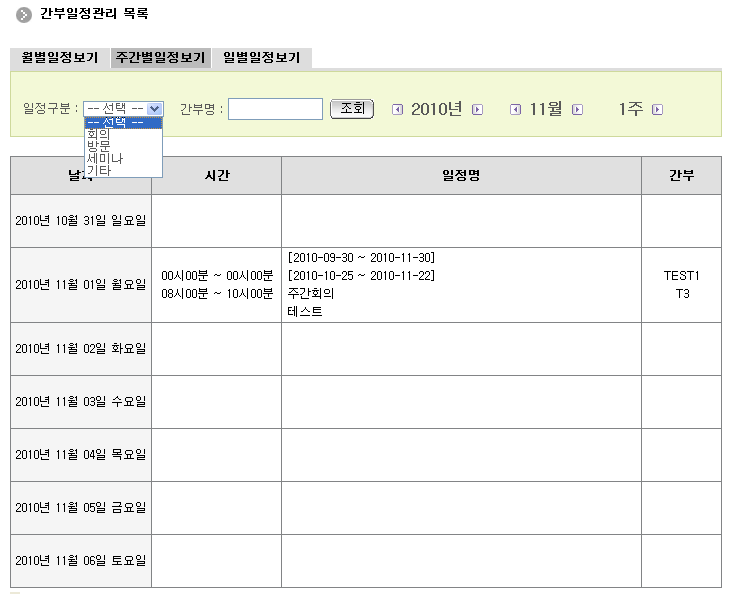Select 세미나 from the dropdown options
The height and width of the screenshot is (595, 730).
point(104,158)
